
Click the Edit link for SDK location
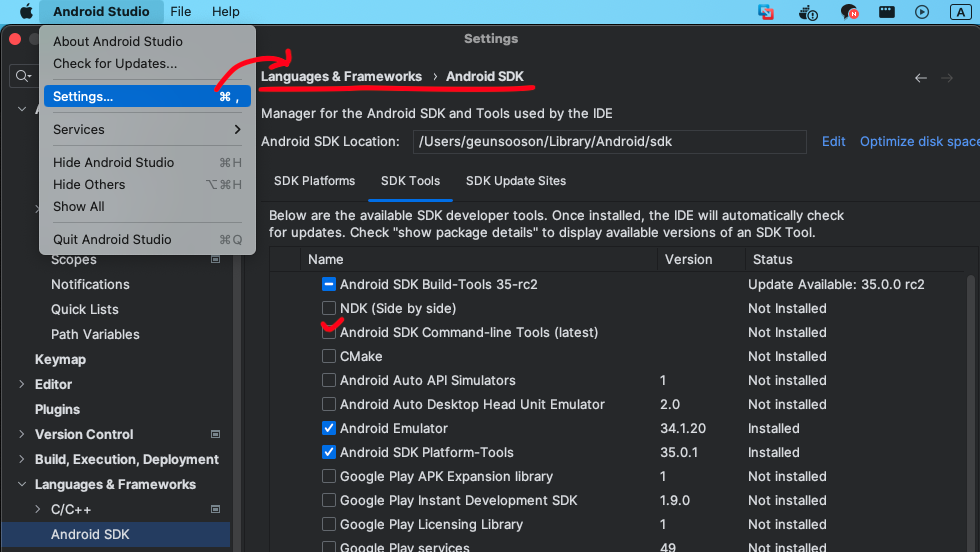(x=833, y=142)
